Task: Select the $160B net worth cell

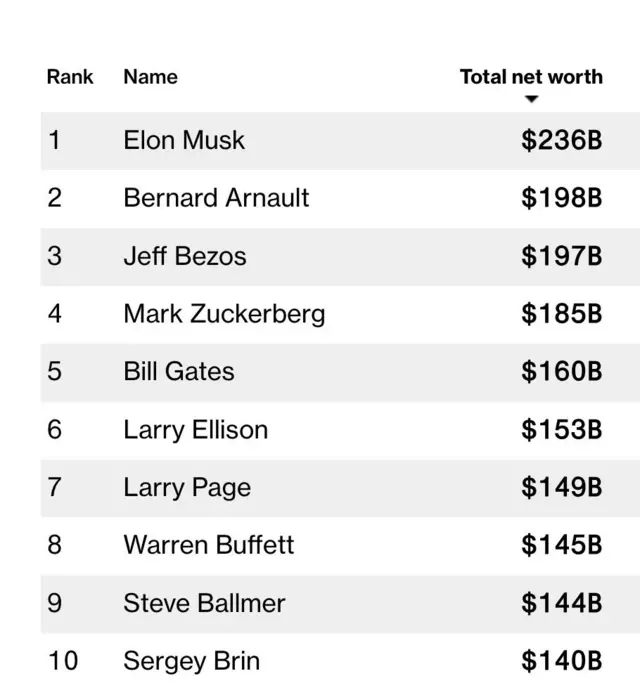Action: click(561, 372)
